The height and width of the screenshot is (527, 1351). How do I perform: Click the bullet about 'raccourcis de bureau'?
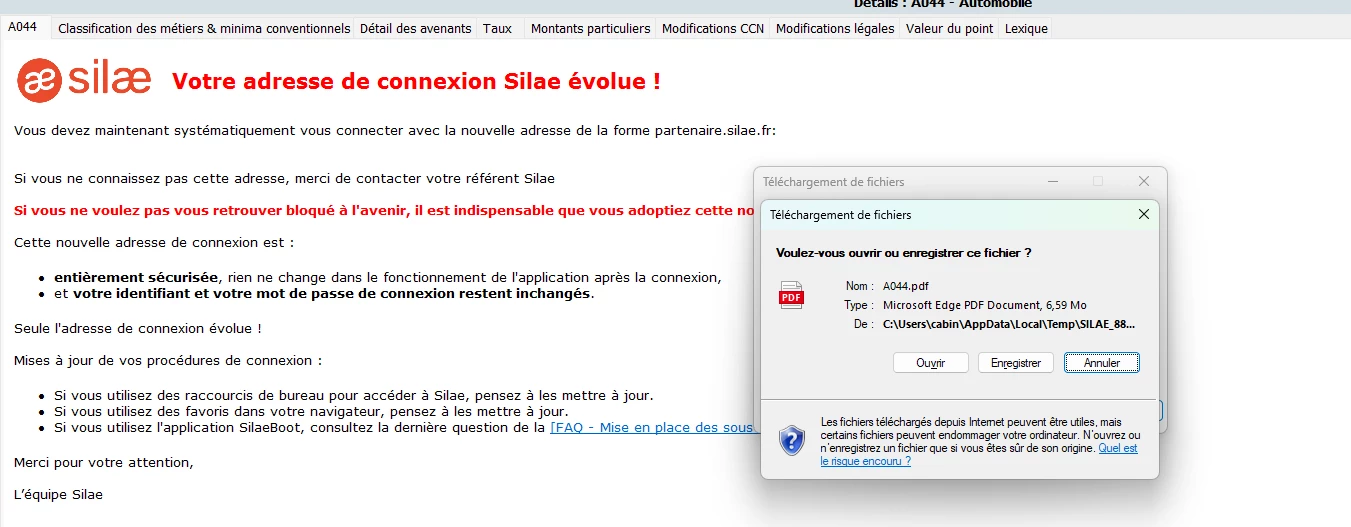click(354, 395)
